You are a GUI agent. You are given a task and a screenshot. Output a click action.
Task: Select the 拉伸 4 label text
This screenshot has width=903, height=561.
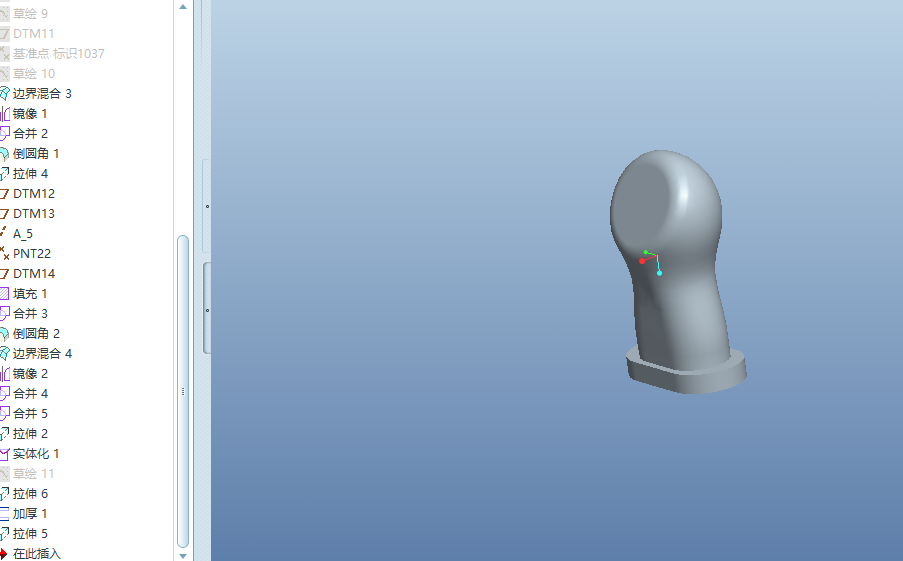coord(31,173)
